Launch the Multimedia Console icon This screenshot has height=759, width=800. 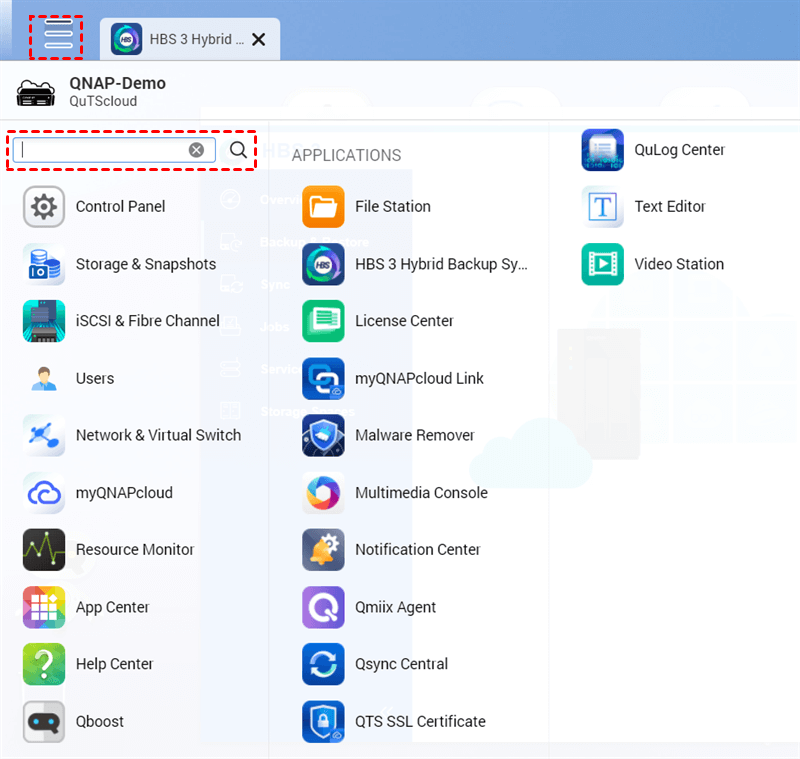(323, 493)
